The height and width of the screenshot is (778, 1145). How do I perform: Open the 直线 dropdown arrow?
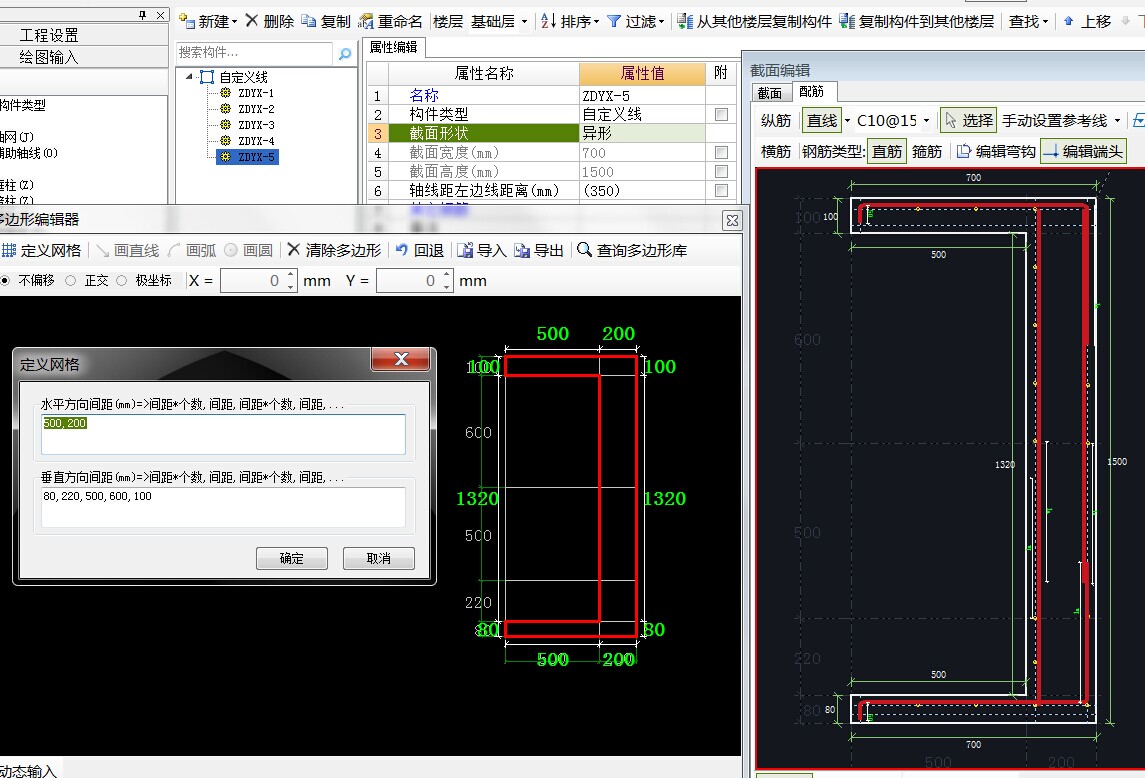(x=847, y=121)
